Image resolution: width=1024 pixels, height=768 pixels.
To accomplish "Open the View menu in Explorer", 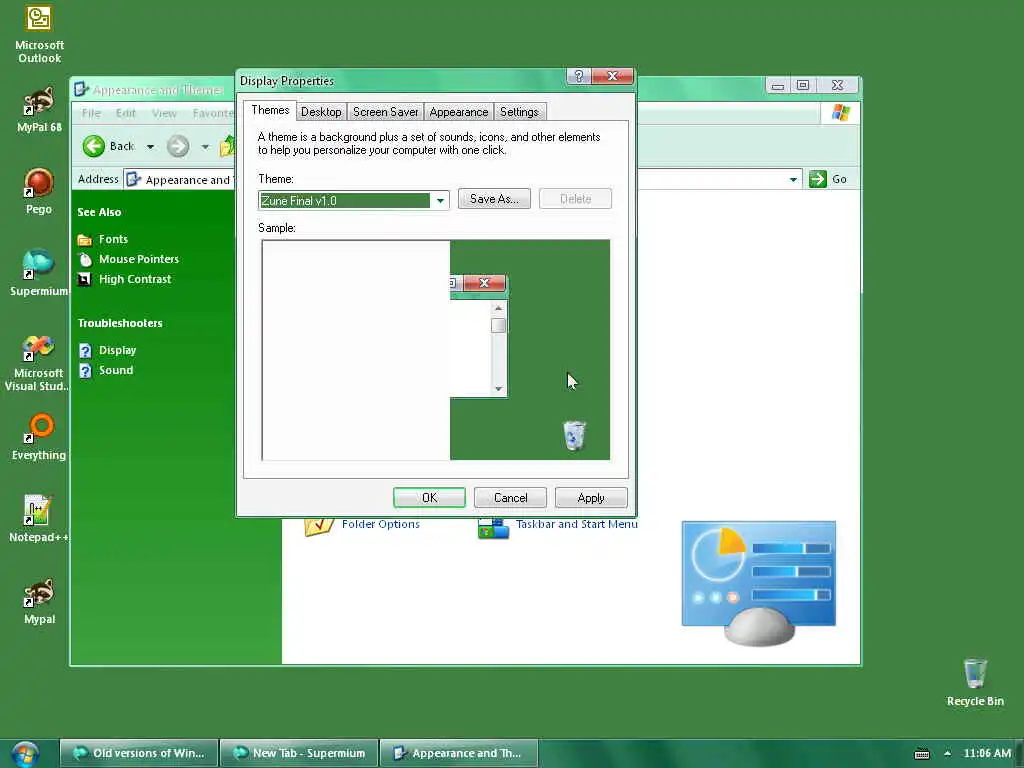I will (164, 113).
